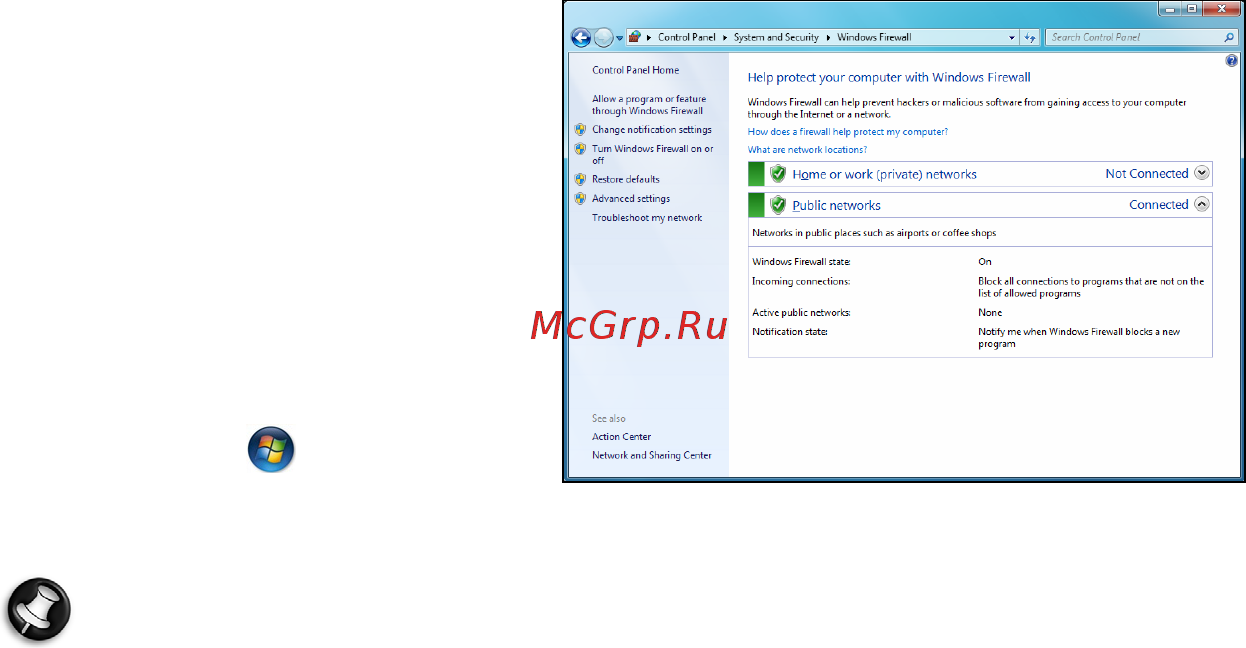
Task: Click the Restore defaults link
Action: pyautogui.click(x=626, y=179)
